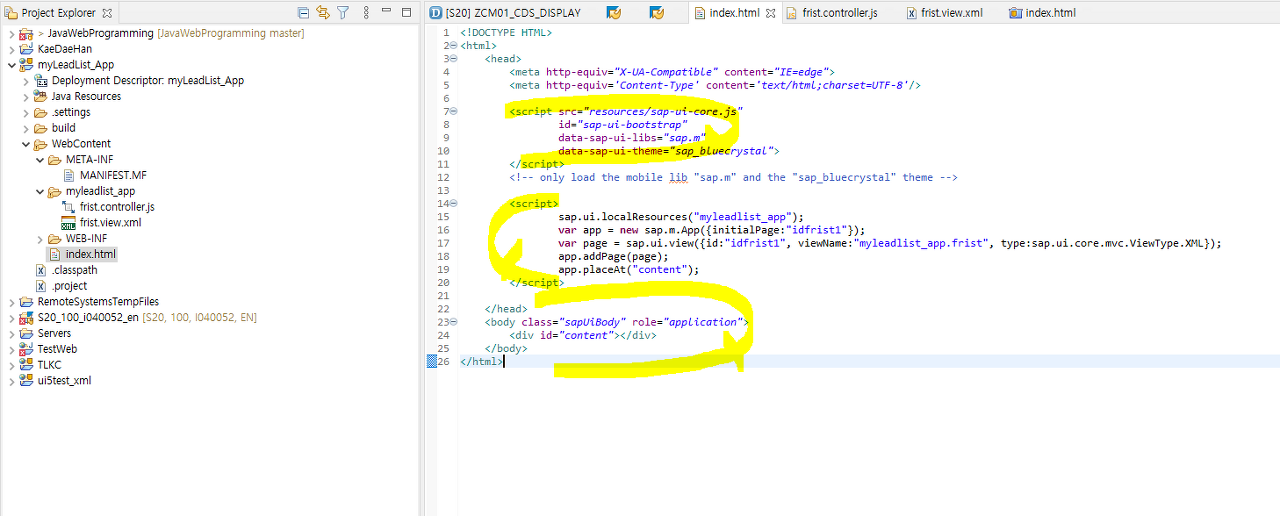Expand the JavaWebProgramming project
The height and width of the screenshot is (516, 1280).
(x=11, y=34)
